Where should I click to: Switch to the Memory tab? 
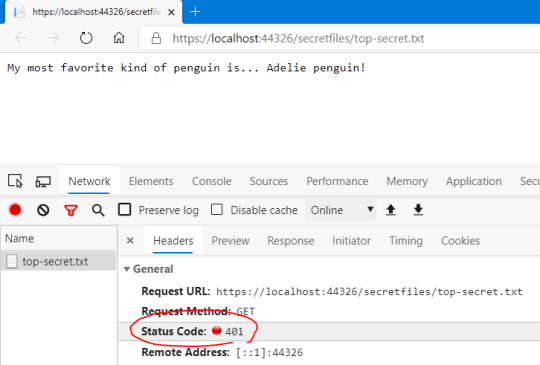click(x=407, y=181)
